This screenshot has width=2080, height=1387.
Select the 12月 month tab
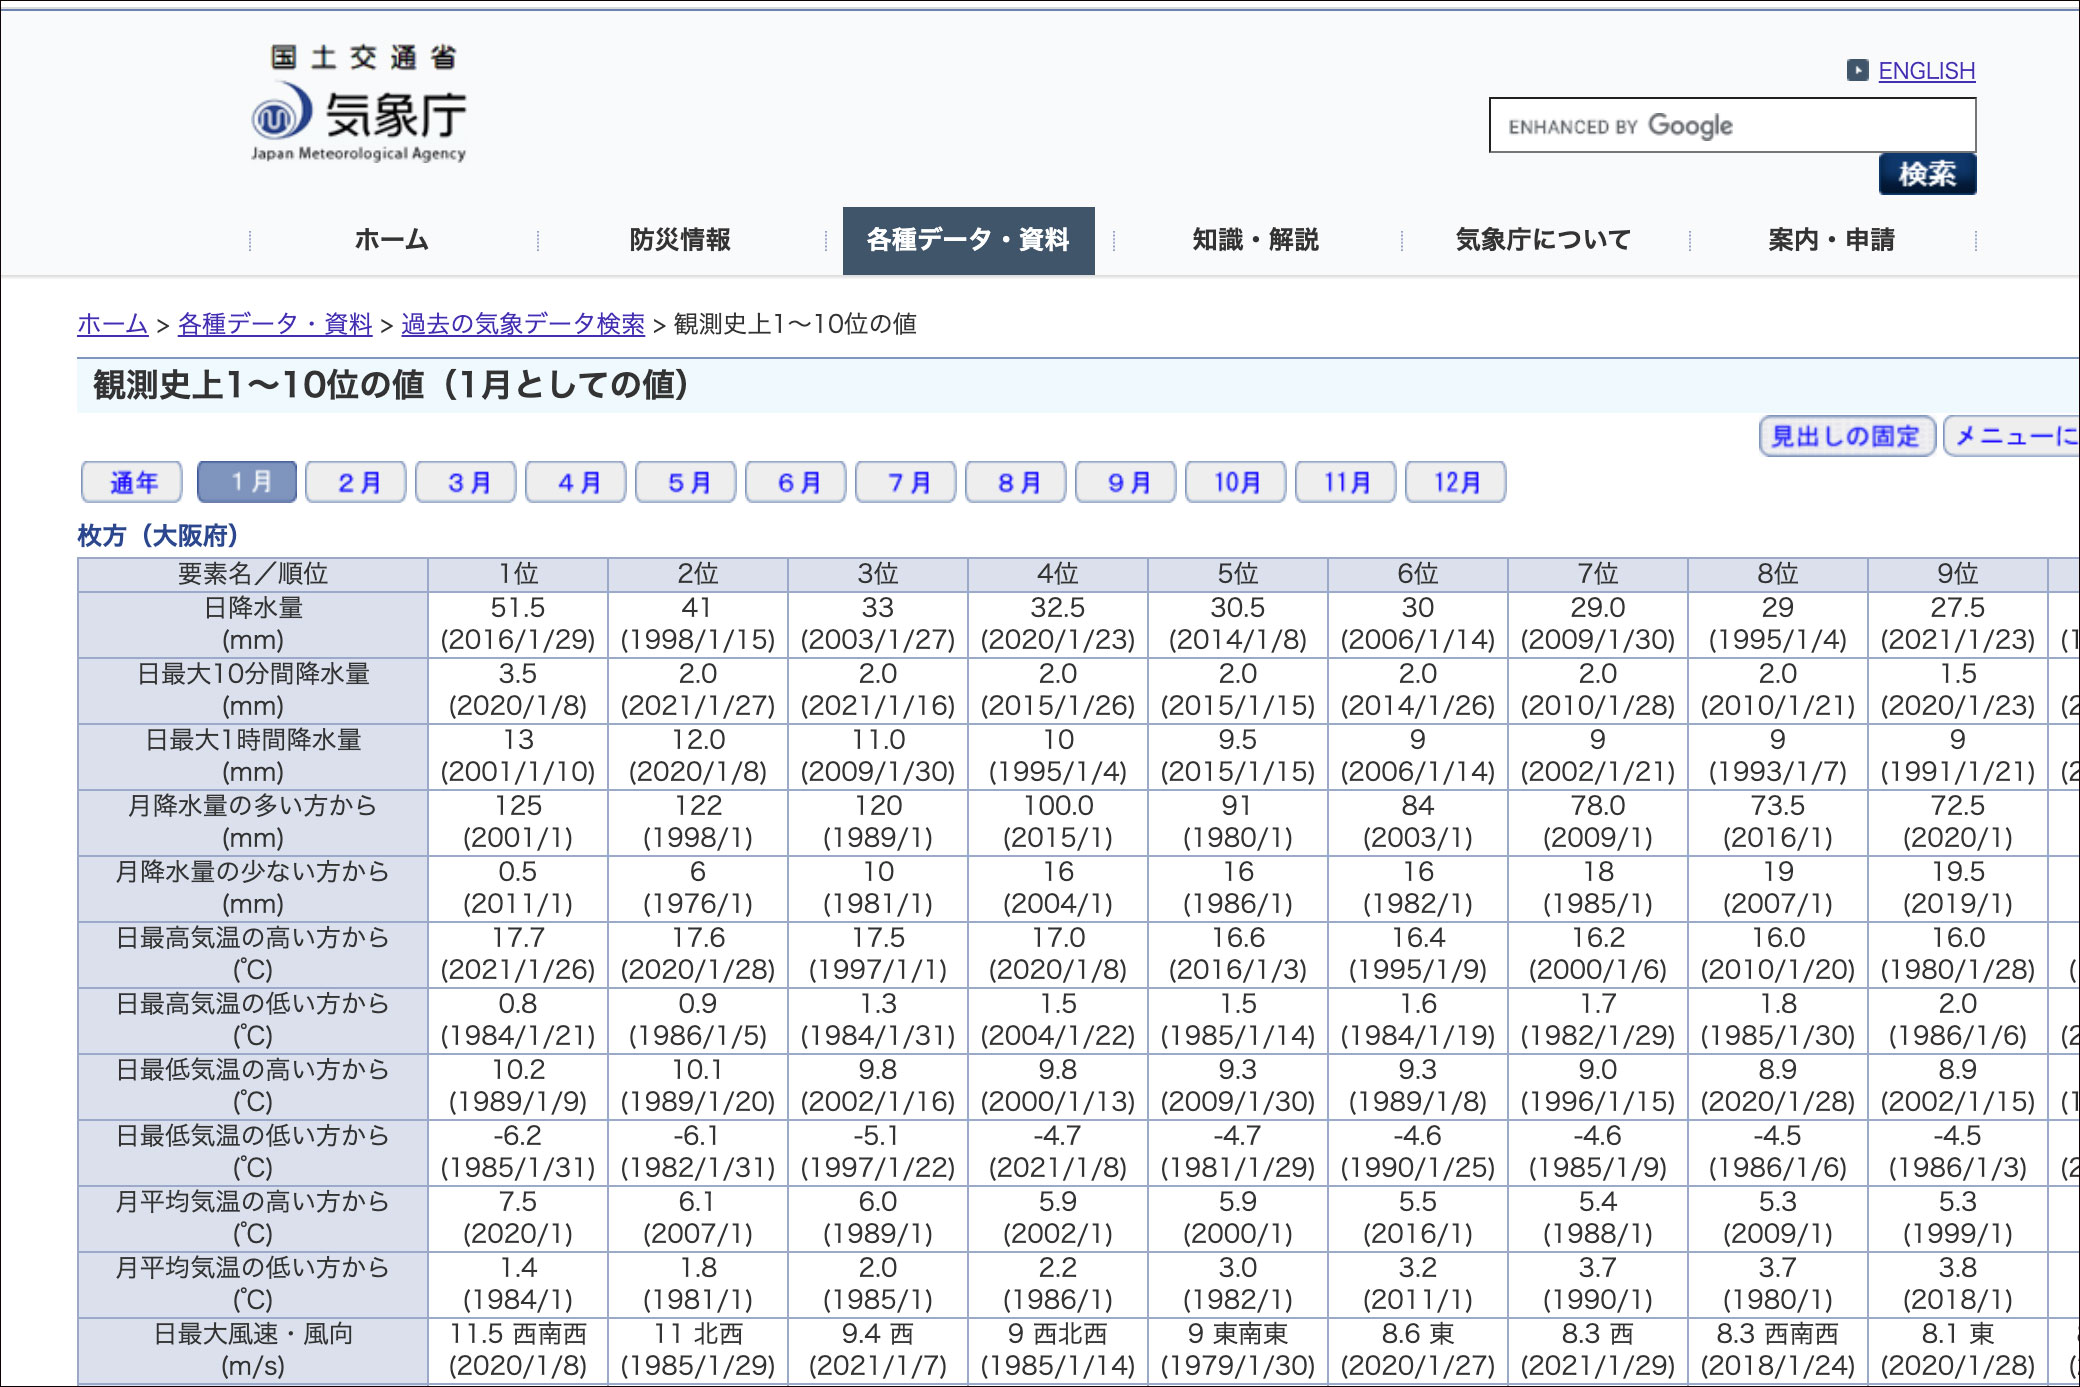coord(1456,483)
